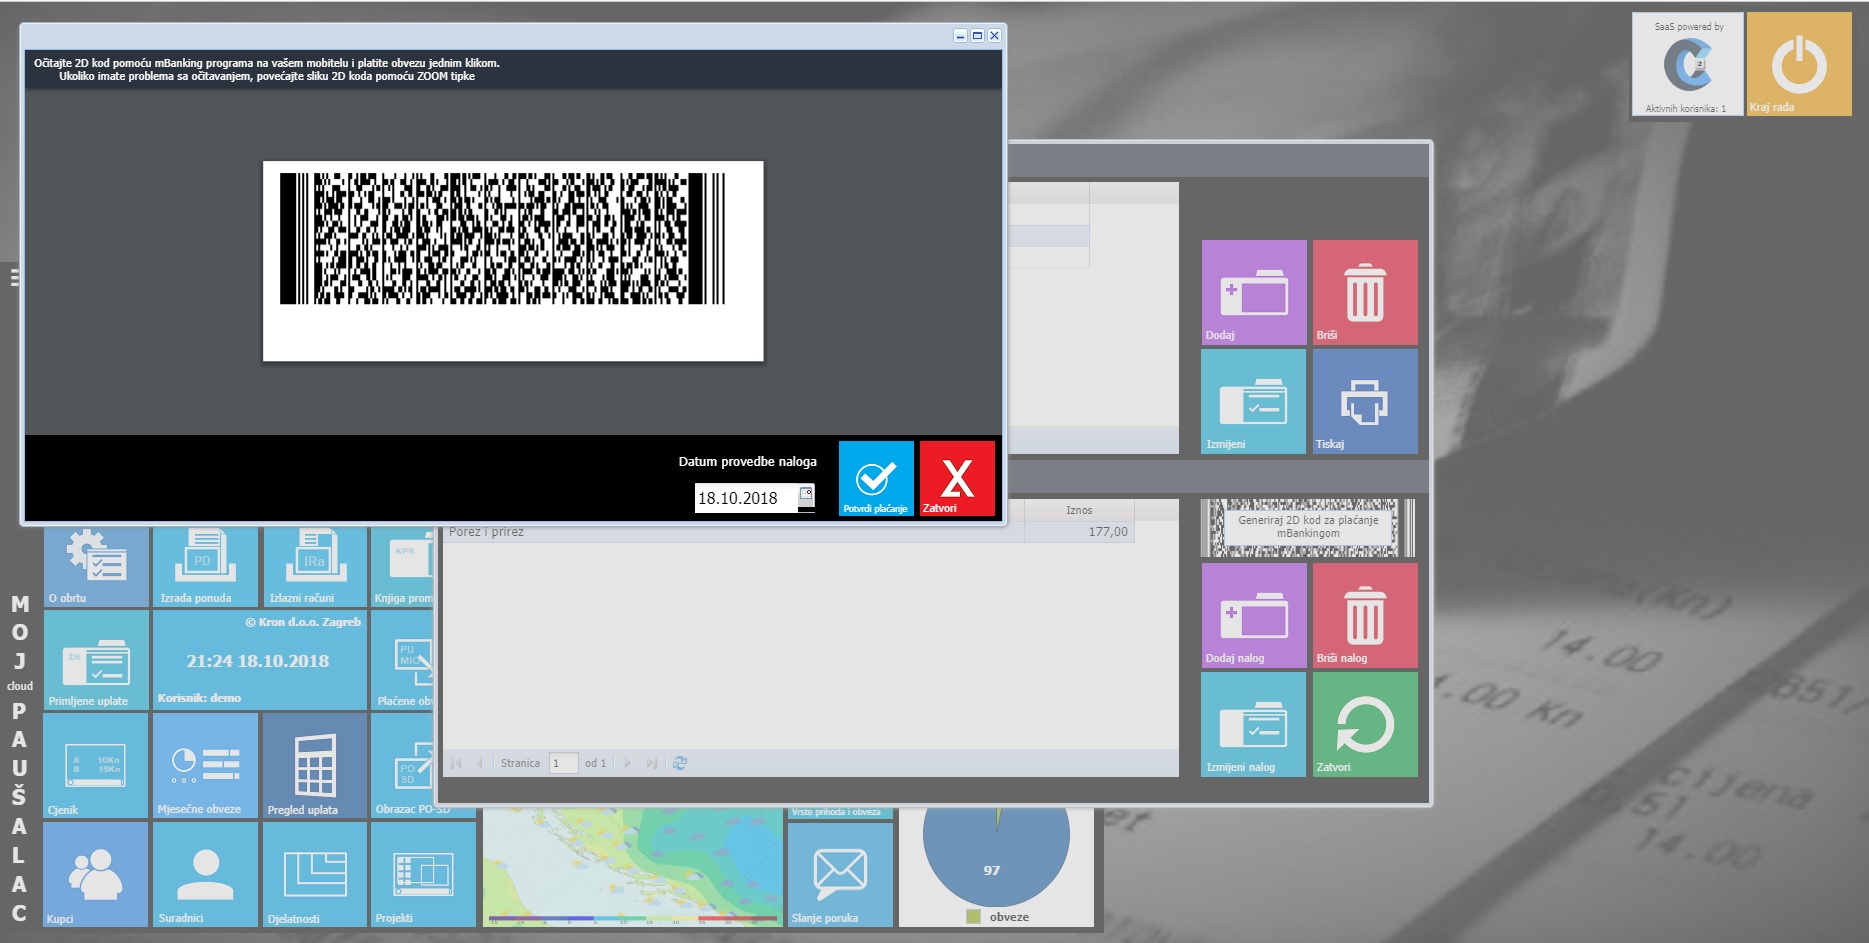Click the red Briši tile

coord(1365,292)
